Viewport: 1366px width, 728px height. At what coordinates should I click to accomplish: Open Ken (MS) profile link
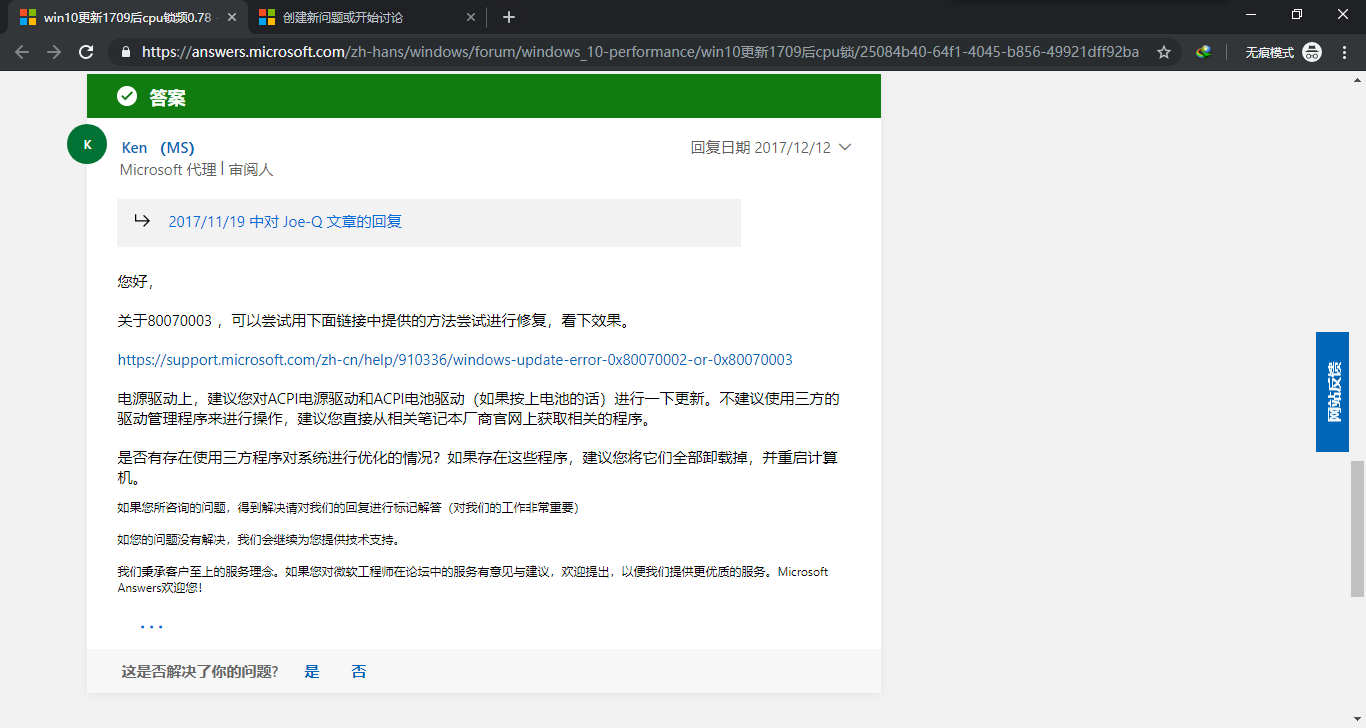click(x=158, y=148)
